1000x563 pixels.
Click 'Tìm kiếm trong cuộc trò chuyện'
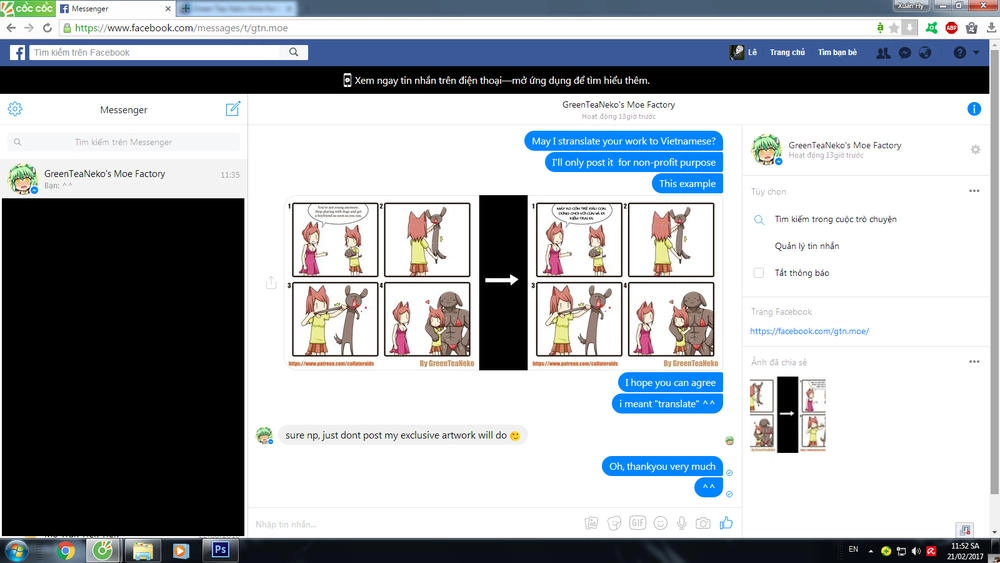click(x=835, y=219)
